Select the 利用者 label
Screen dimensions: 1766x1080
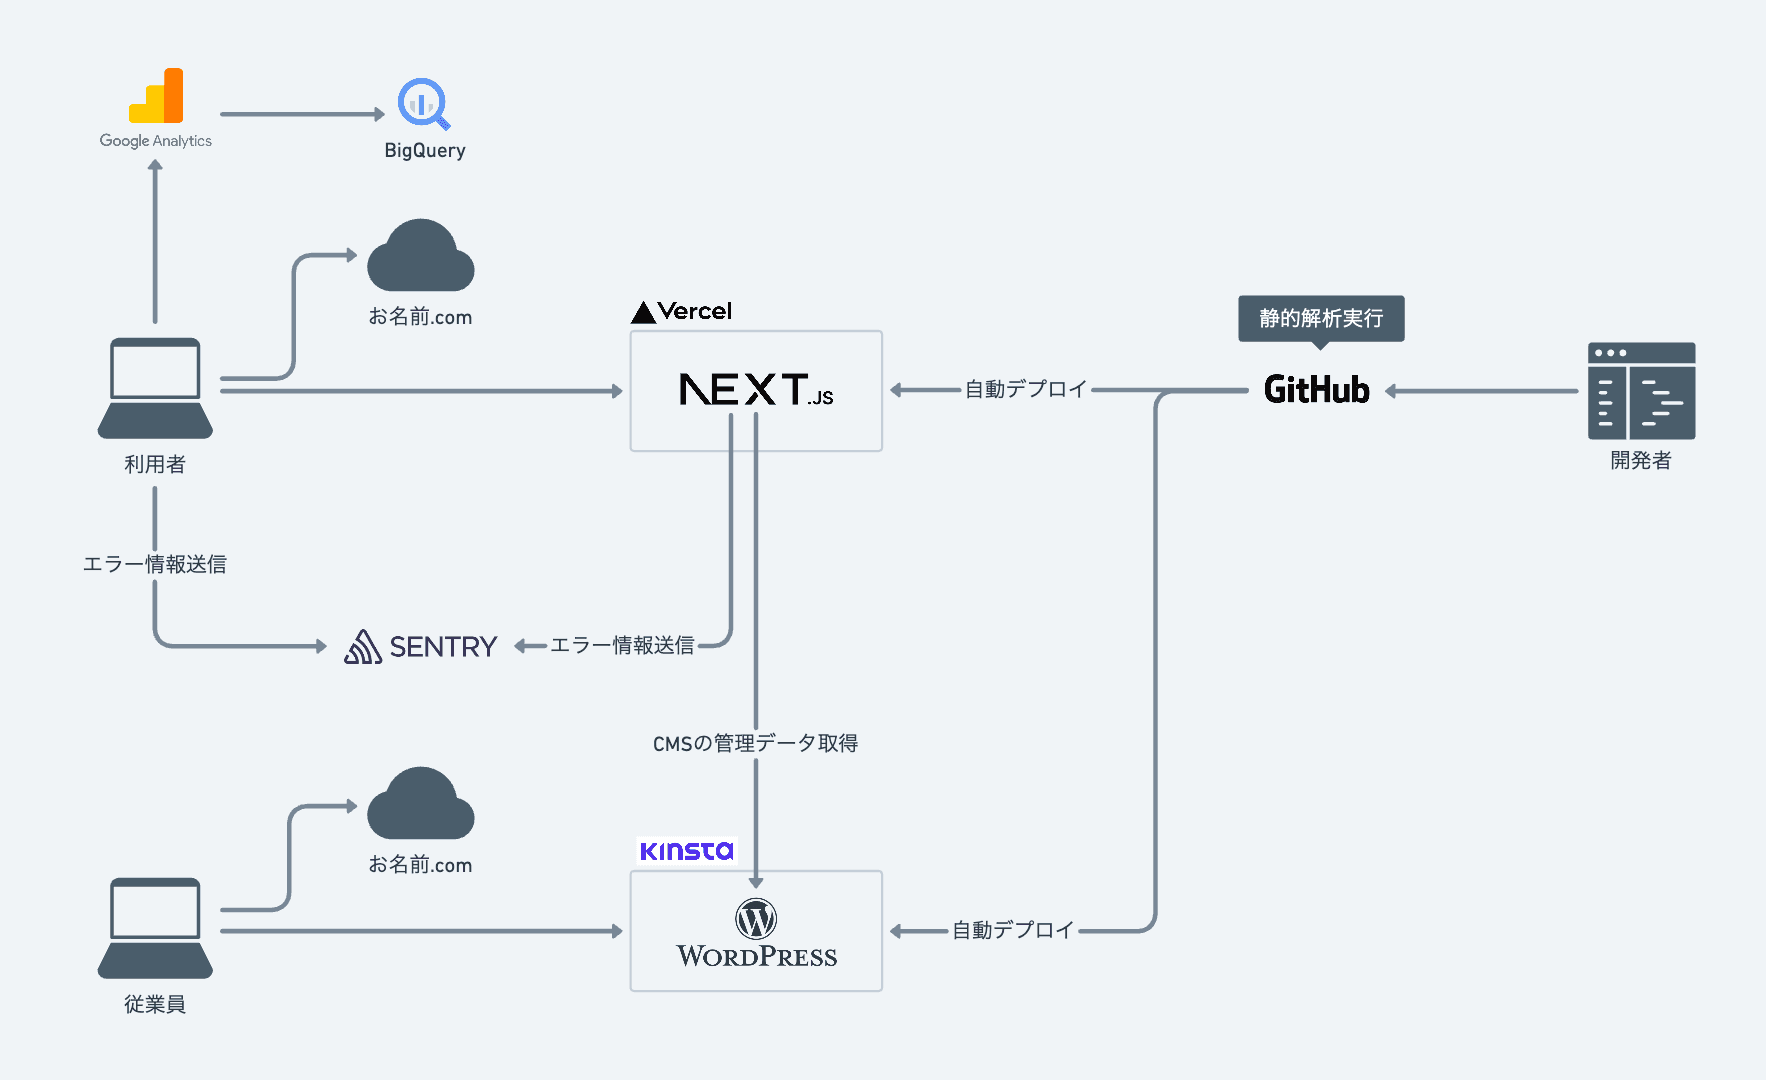click(x=155, y=464)
